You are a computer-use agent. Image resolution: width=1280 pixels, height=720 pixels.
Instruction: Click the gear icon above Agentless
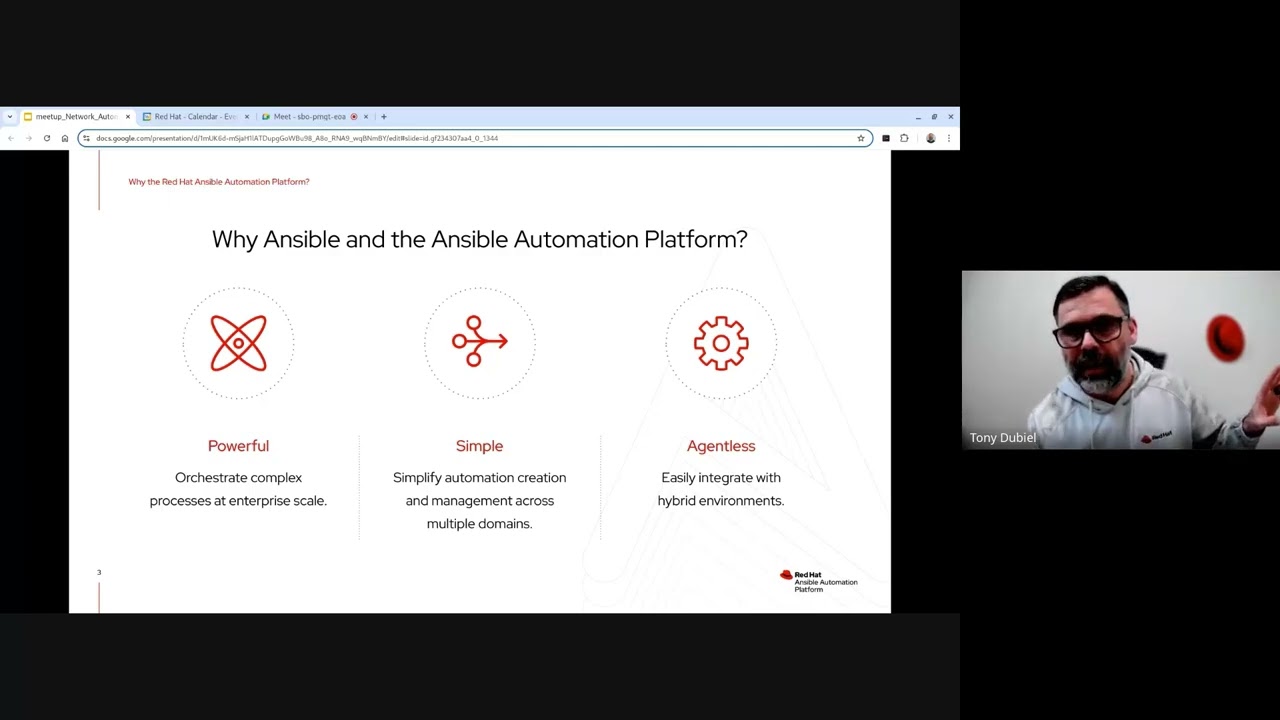pos(721,343)
